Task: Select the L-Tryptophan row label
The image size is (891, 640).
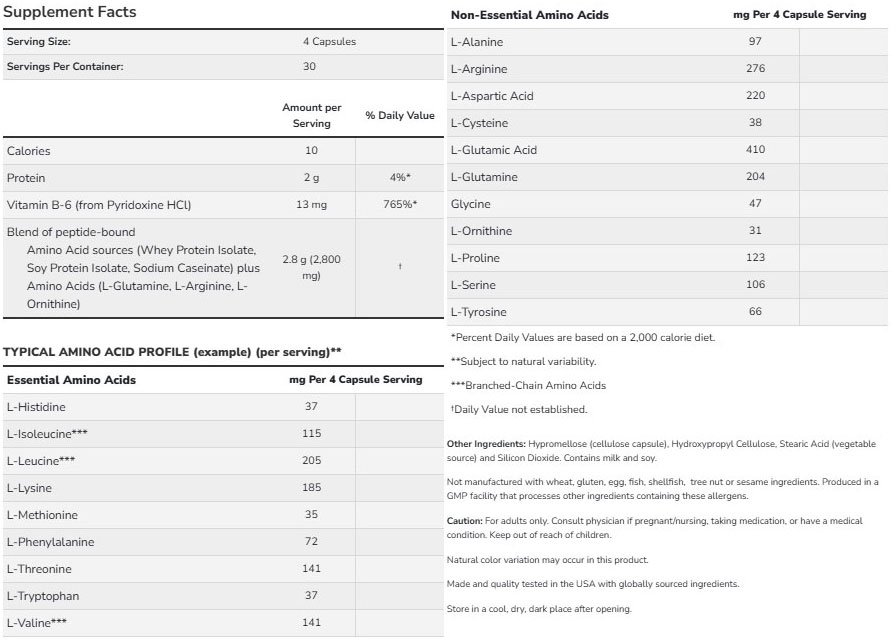Action: tap(42, 596)
